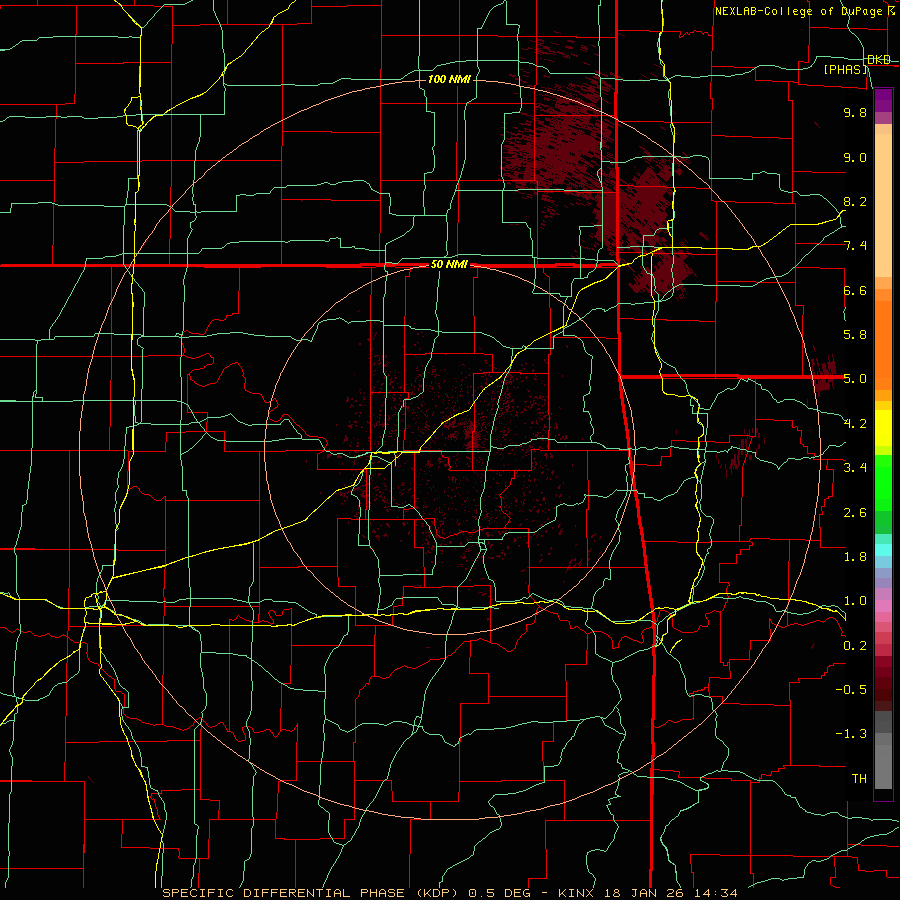Viewport: 900px width, 900px height.
Task: Click the Specific Differential Phase caption text
Action: 449,893
